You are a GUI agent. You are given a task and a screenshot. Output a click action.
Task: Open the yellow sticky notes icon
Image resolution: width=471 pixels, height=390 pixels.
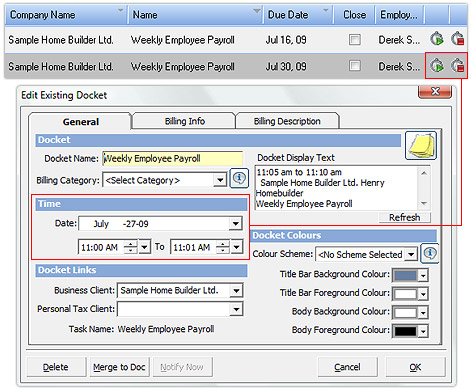[x=421, y=146]
